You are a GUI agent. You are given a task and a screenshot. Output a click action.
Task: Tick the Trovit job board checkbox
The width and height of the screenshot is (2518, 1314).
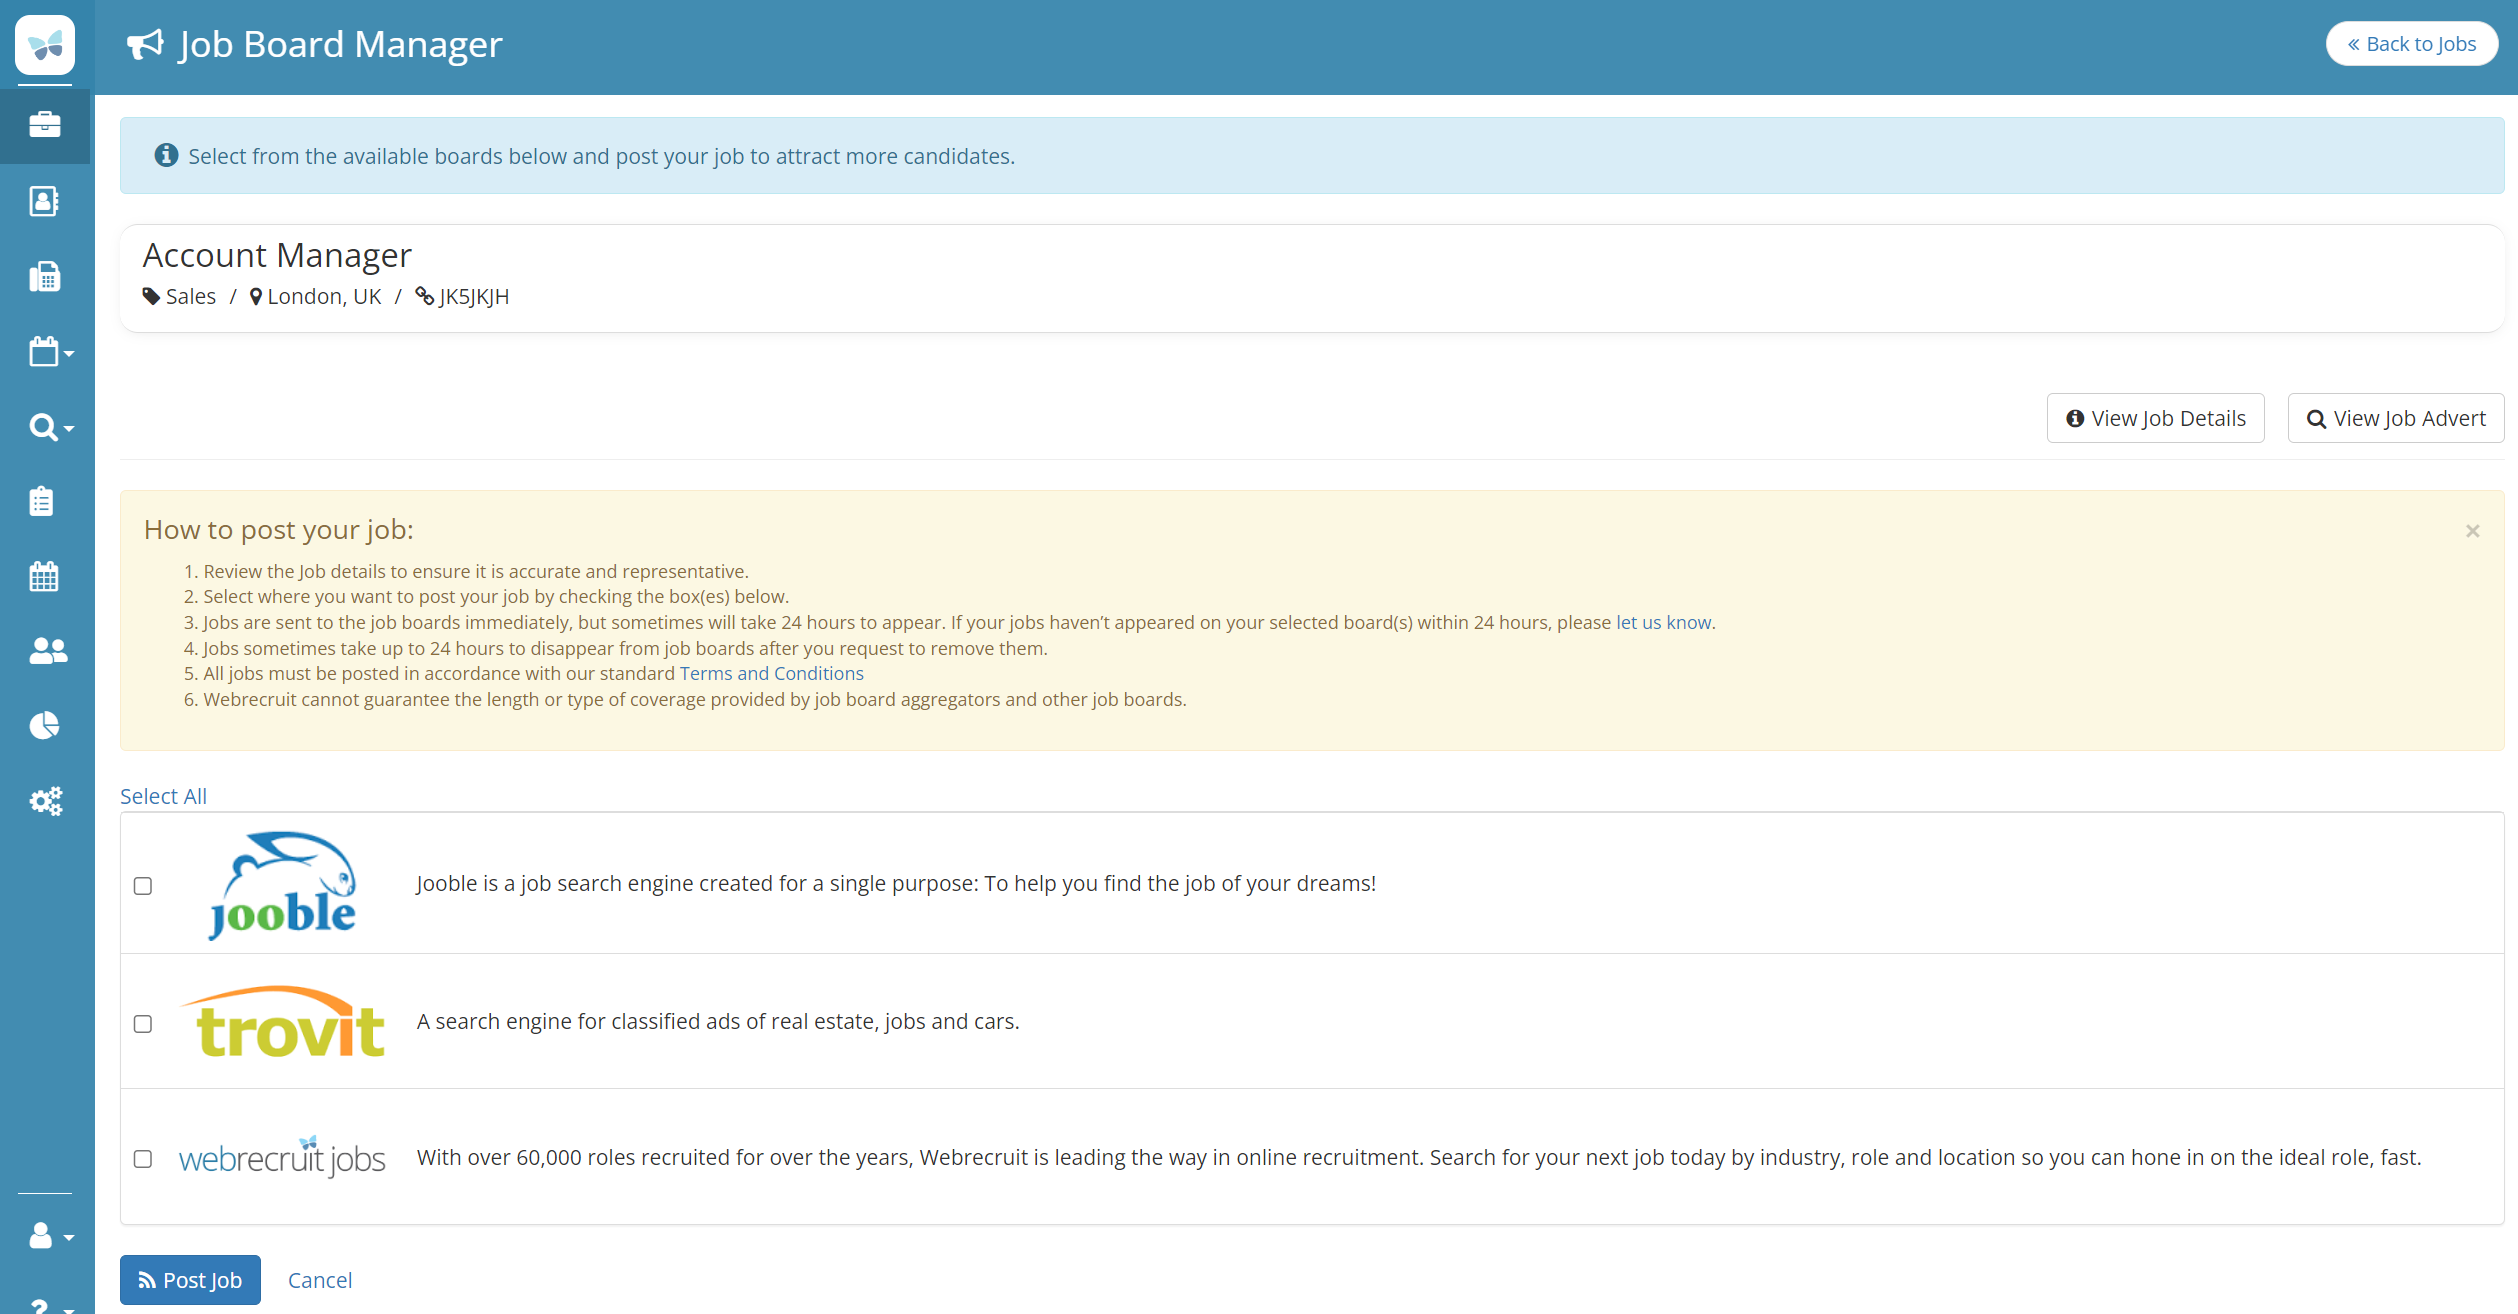tap(143, 1024)
